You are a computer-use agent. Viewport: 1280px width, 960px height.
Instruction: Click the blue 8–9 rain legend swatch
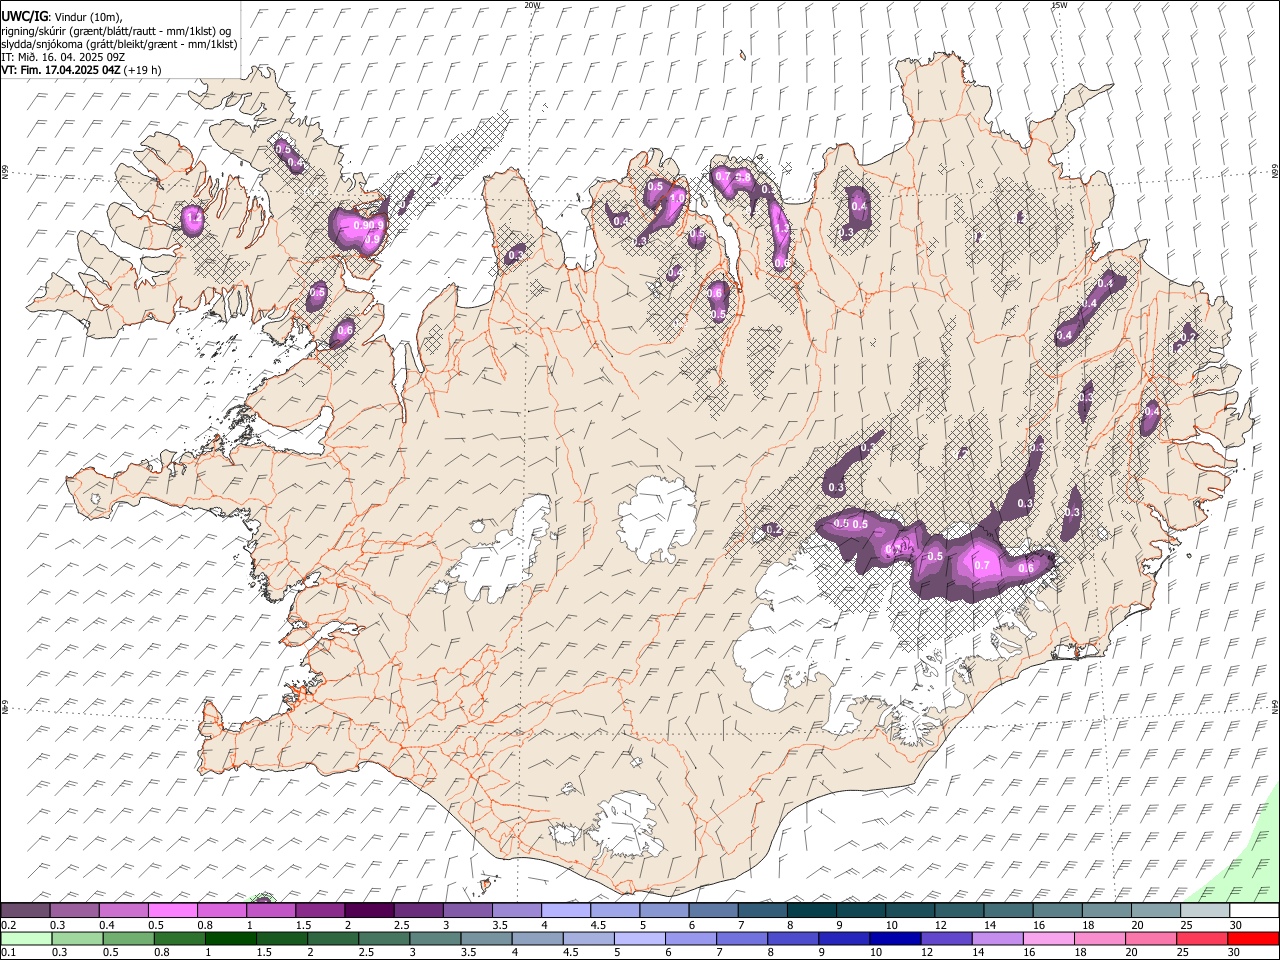click(792, 938)
